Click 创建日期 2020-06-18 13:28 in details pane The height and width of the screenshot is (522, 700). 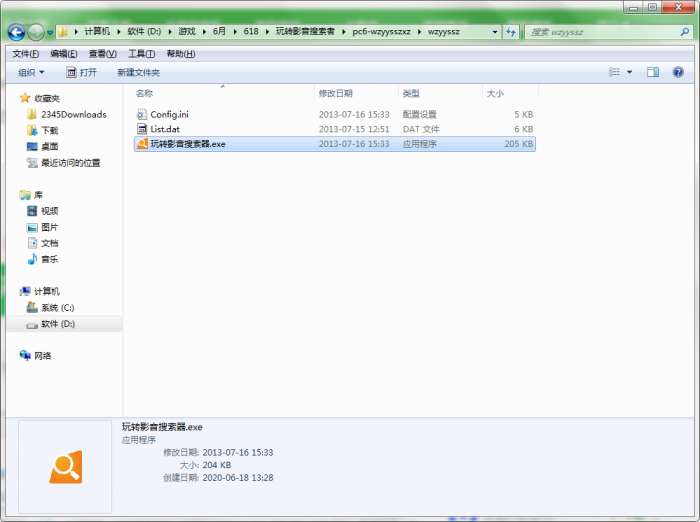(x=218, y=478)
